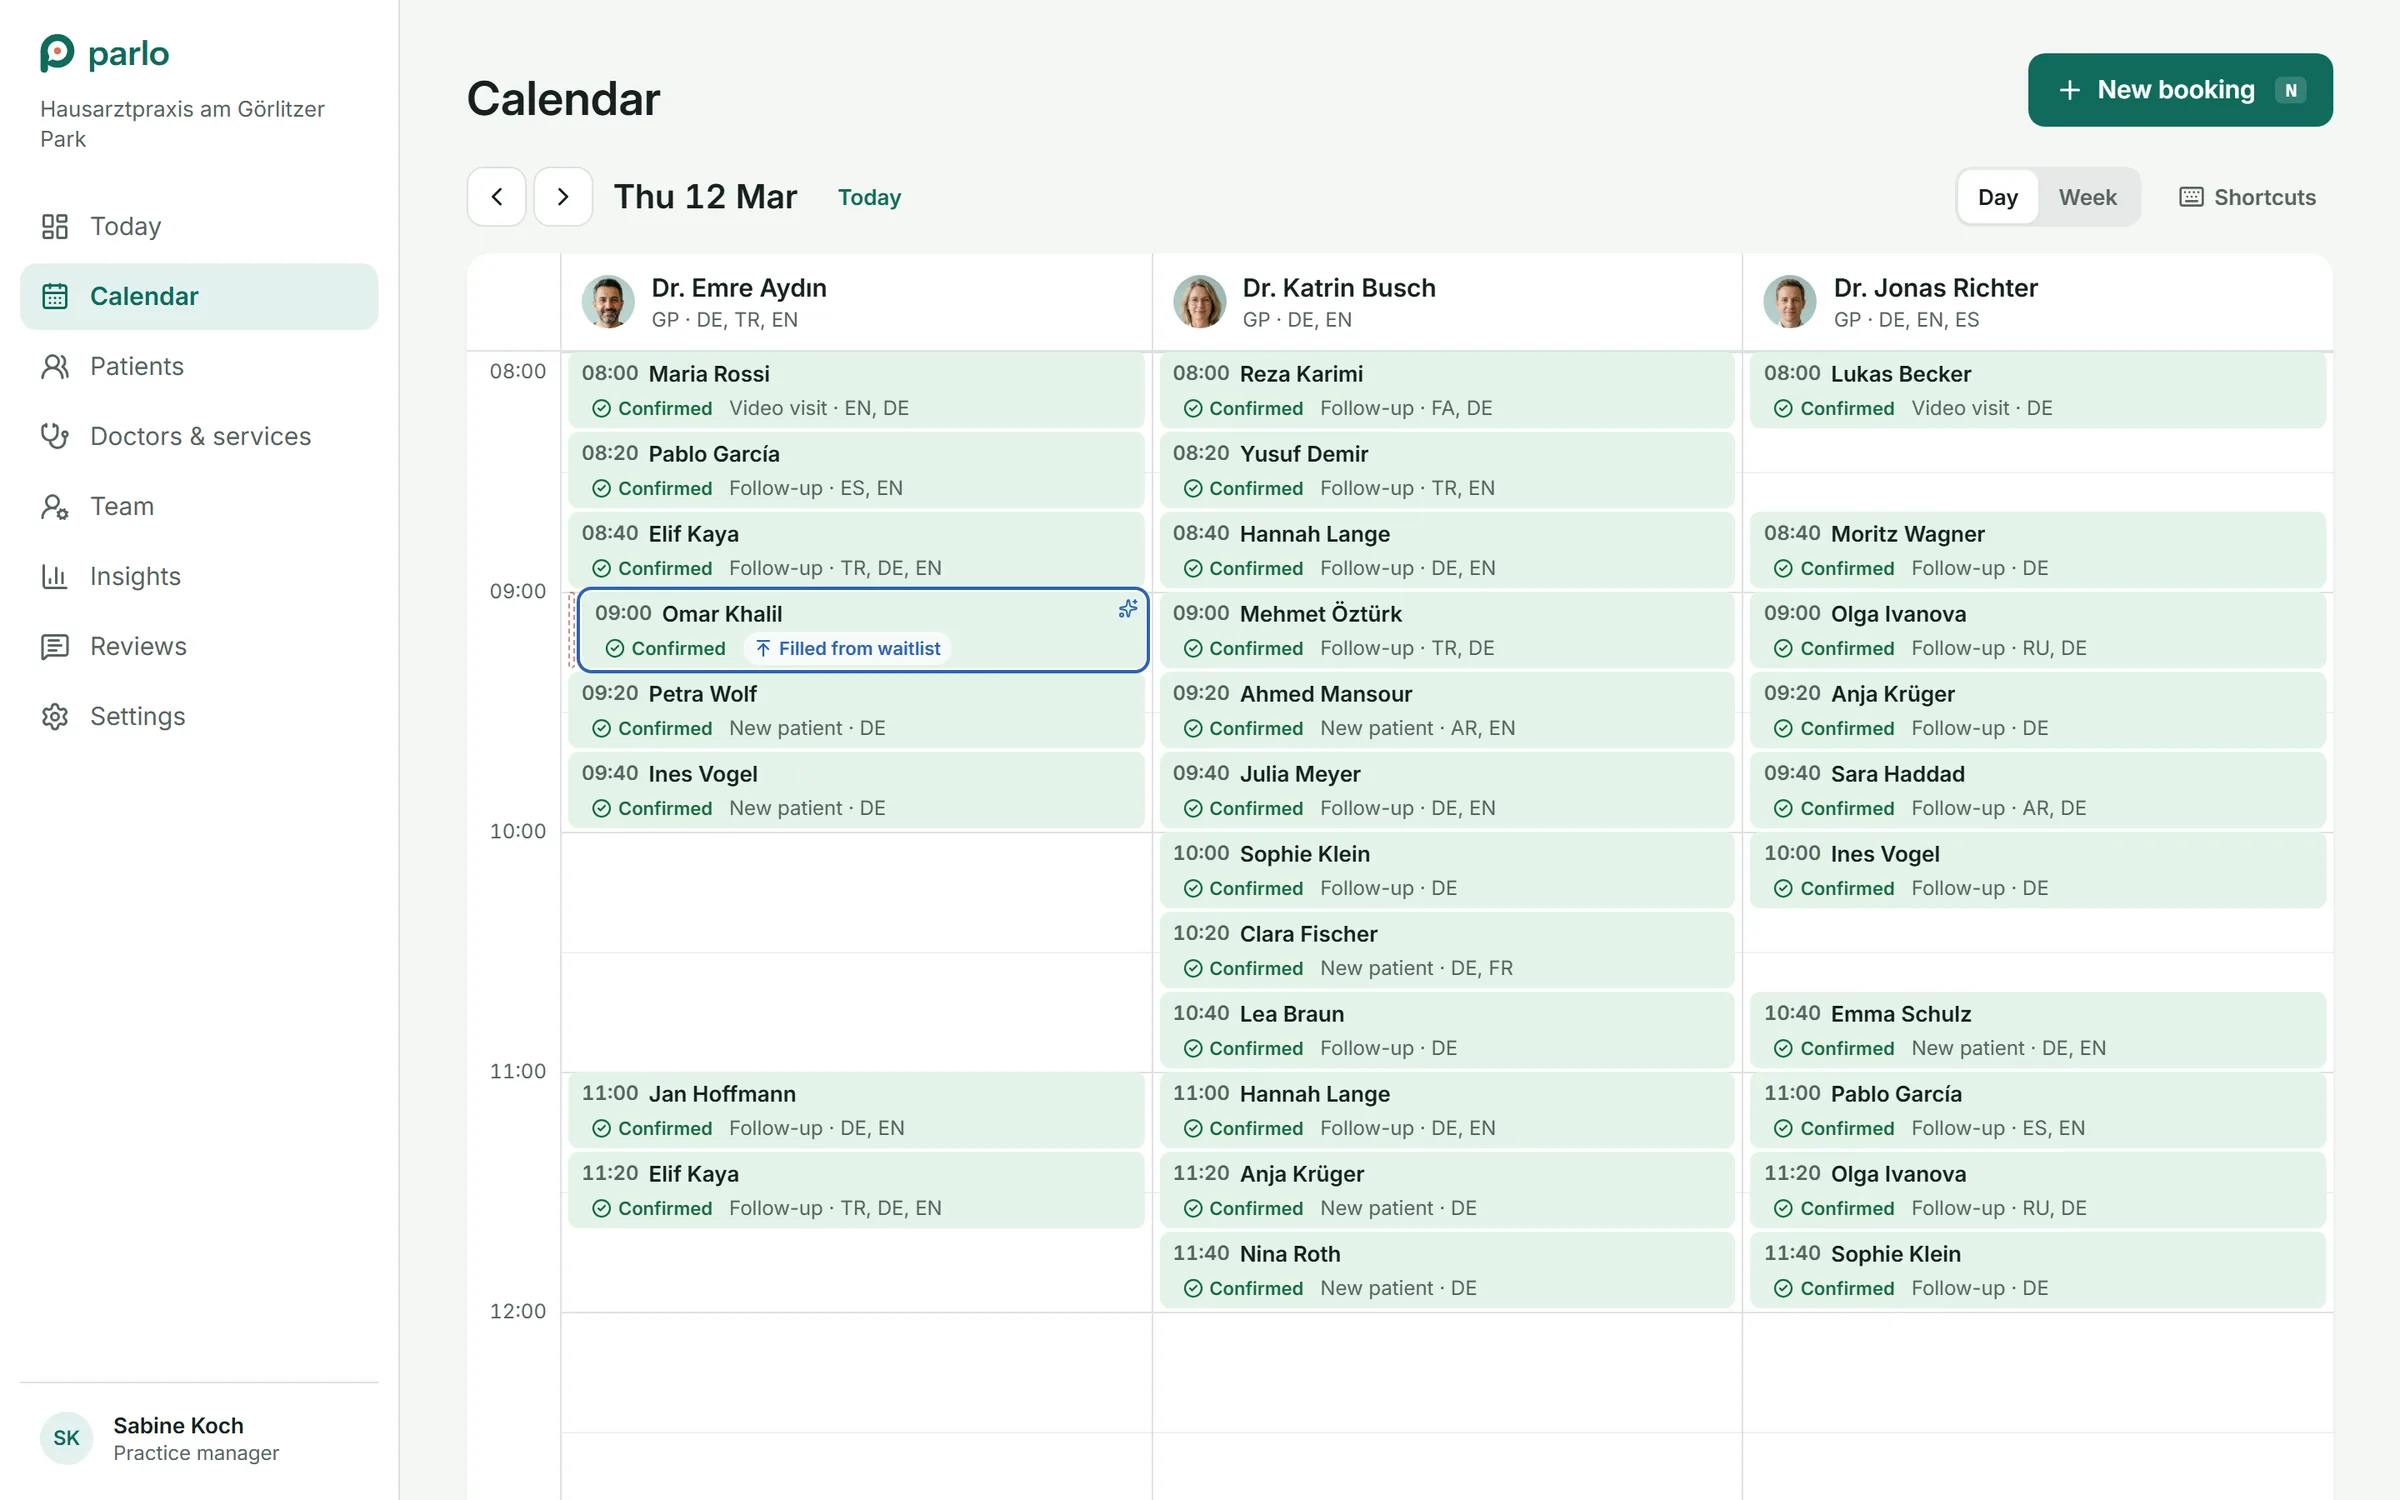Open Nina Roth's 11:40 appointment

[x=1447, y=1270]
